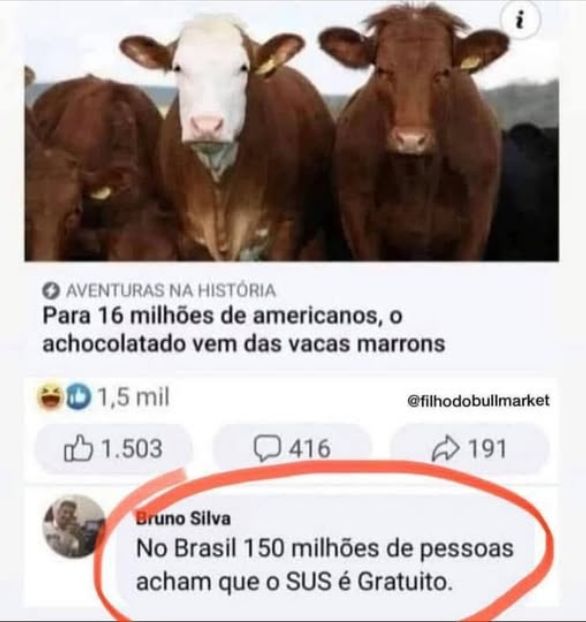Click the laughing reaction emoji
Viewport: 586px width, 622px height.
click(50, 397)
